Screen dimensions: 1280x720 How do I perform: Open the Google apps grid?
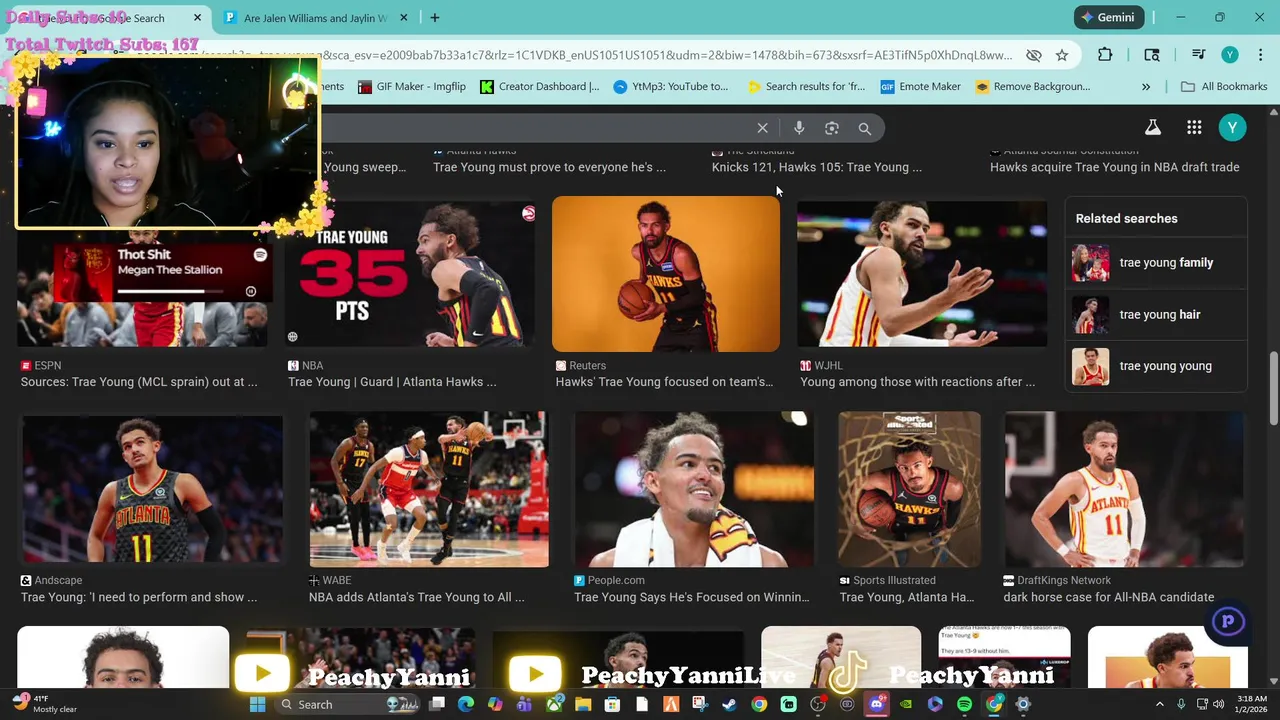[x=1194, y=127]
